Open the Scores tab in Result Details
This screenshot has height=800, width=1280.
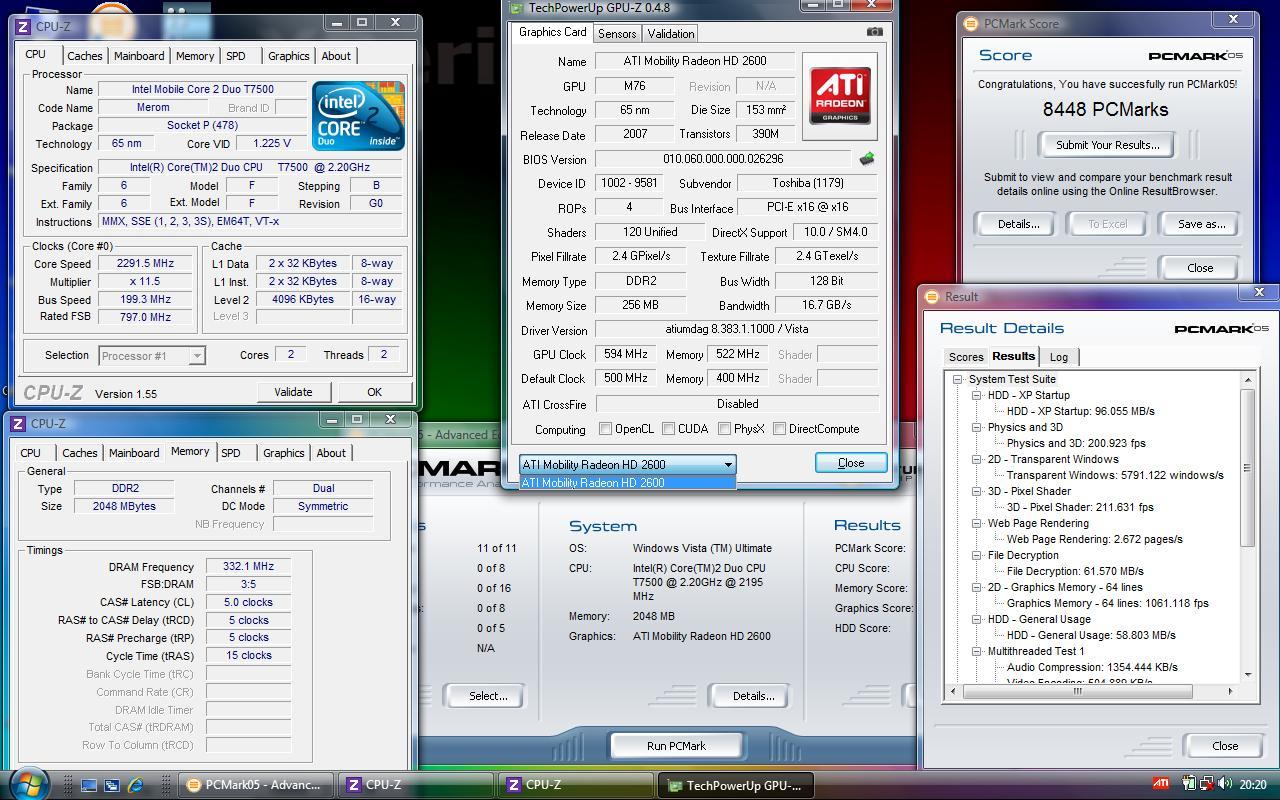[966, 357]
